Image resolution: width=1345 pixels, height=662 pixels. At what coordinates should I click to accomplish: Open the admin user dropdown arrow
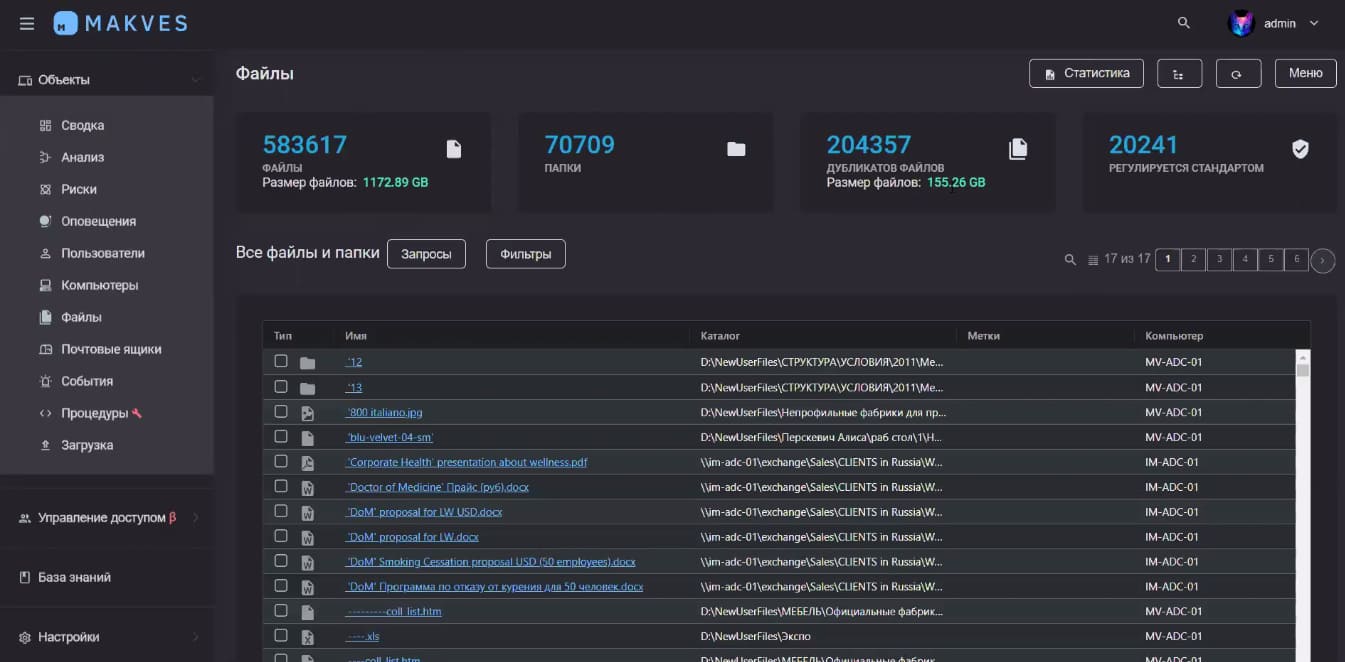1314,23
